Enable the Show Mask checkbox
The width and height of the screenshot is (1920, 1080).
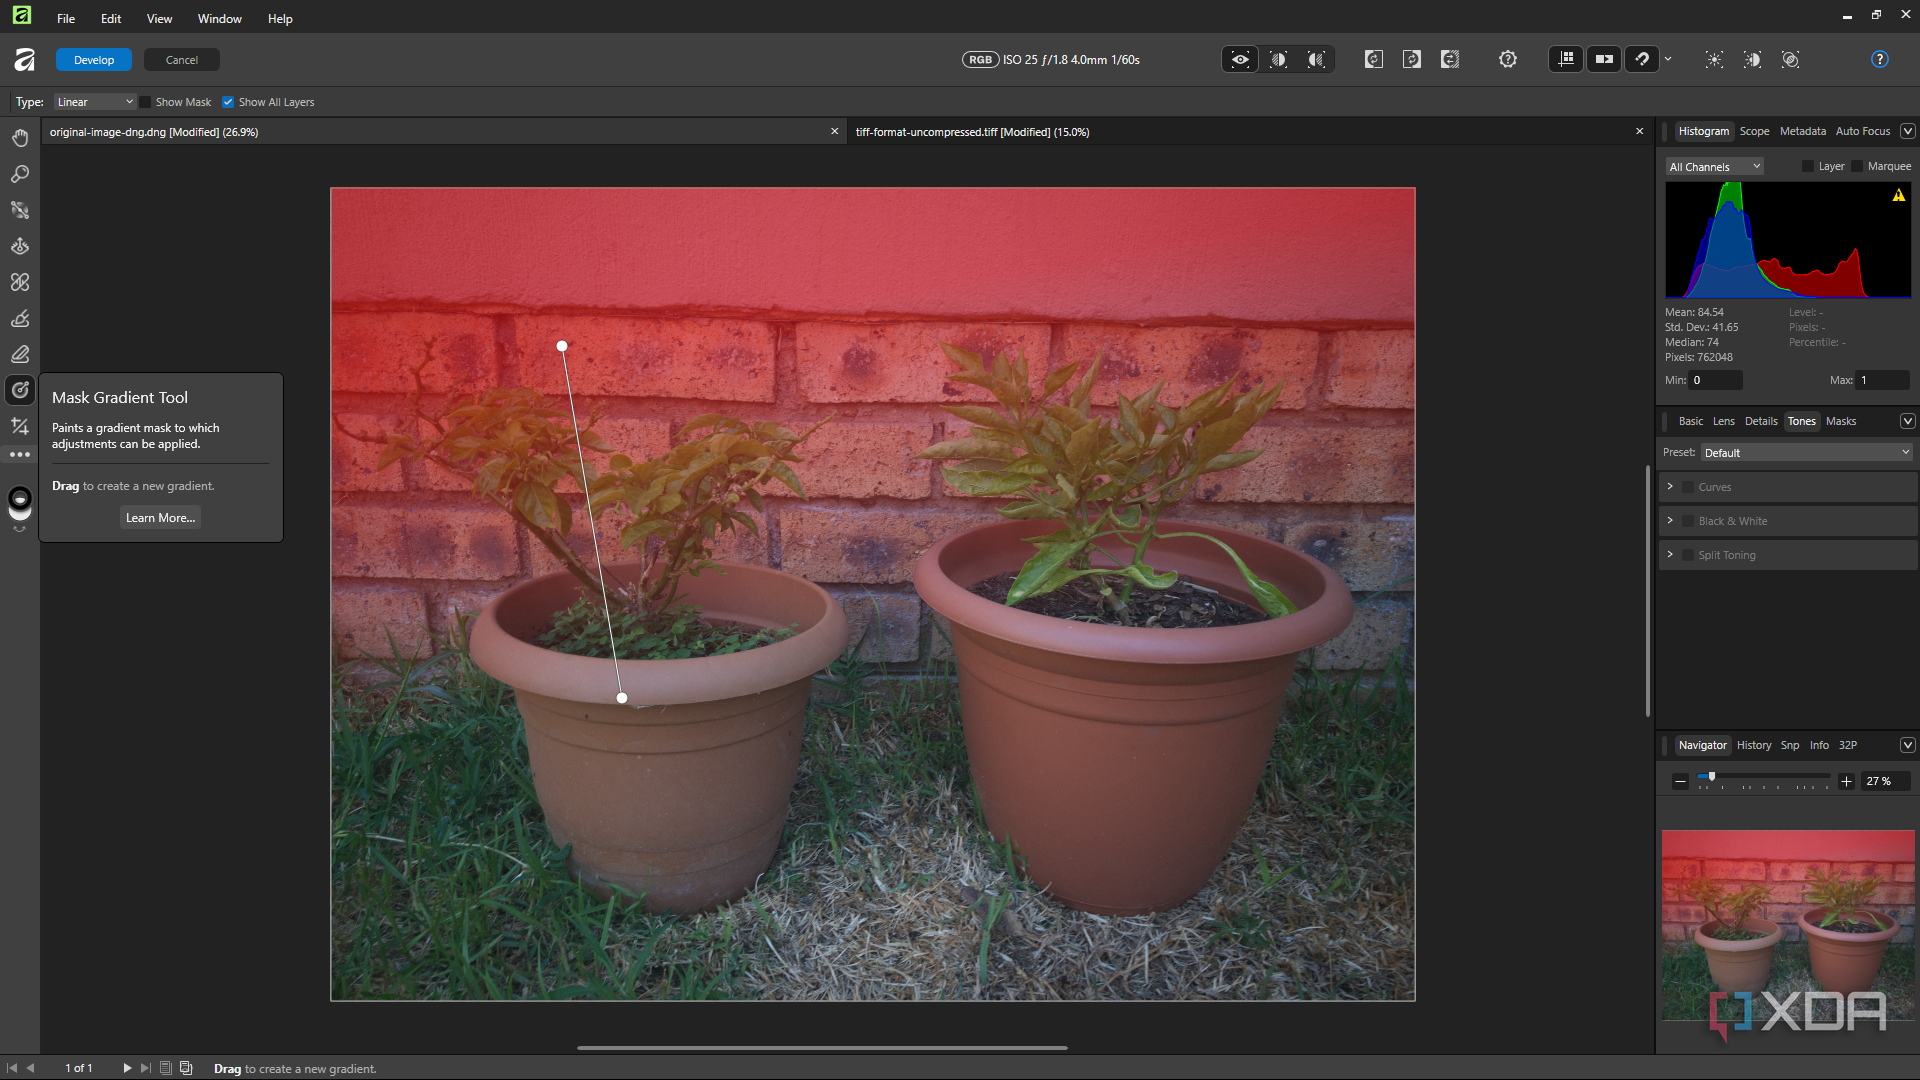tap(145, 102)
